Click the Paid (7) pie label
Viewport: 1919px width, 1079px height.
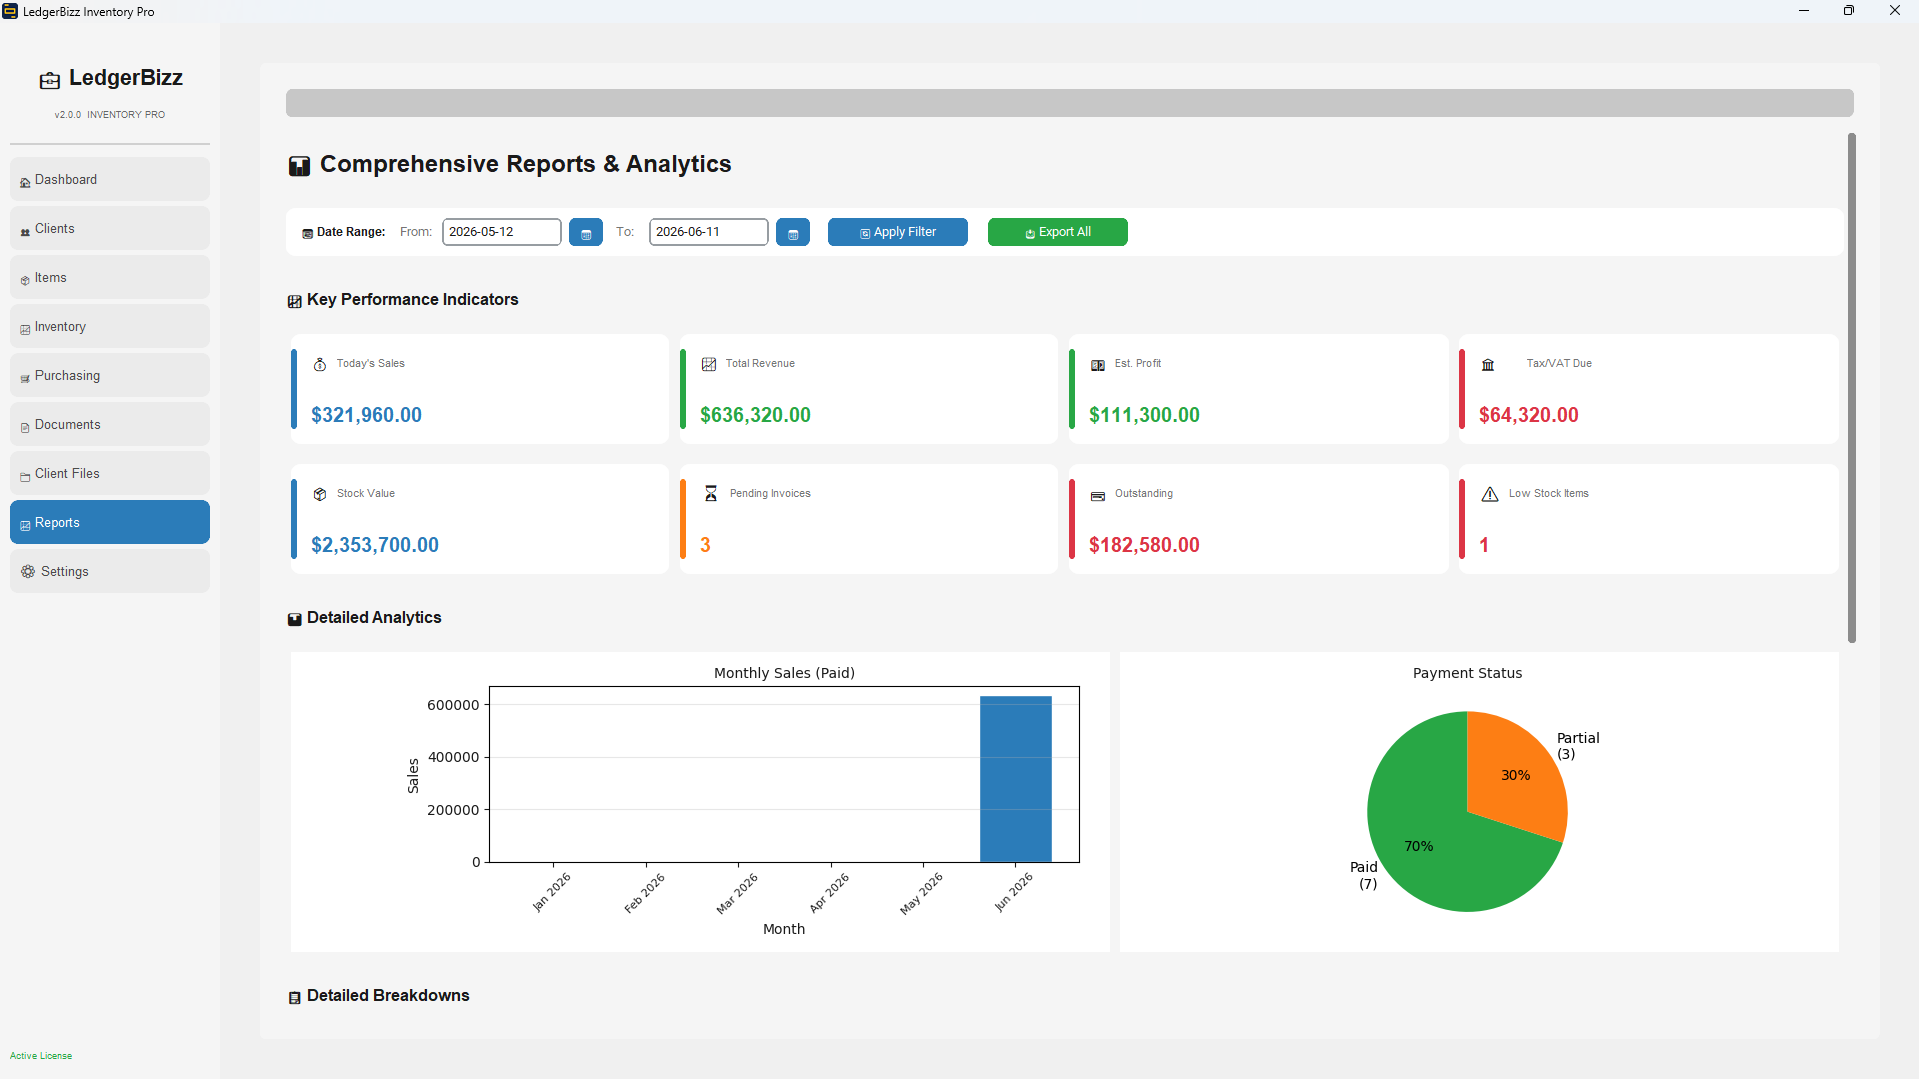[x=1364, y=875]
